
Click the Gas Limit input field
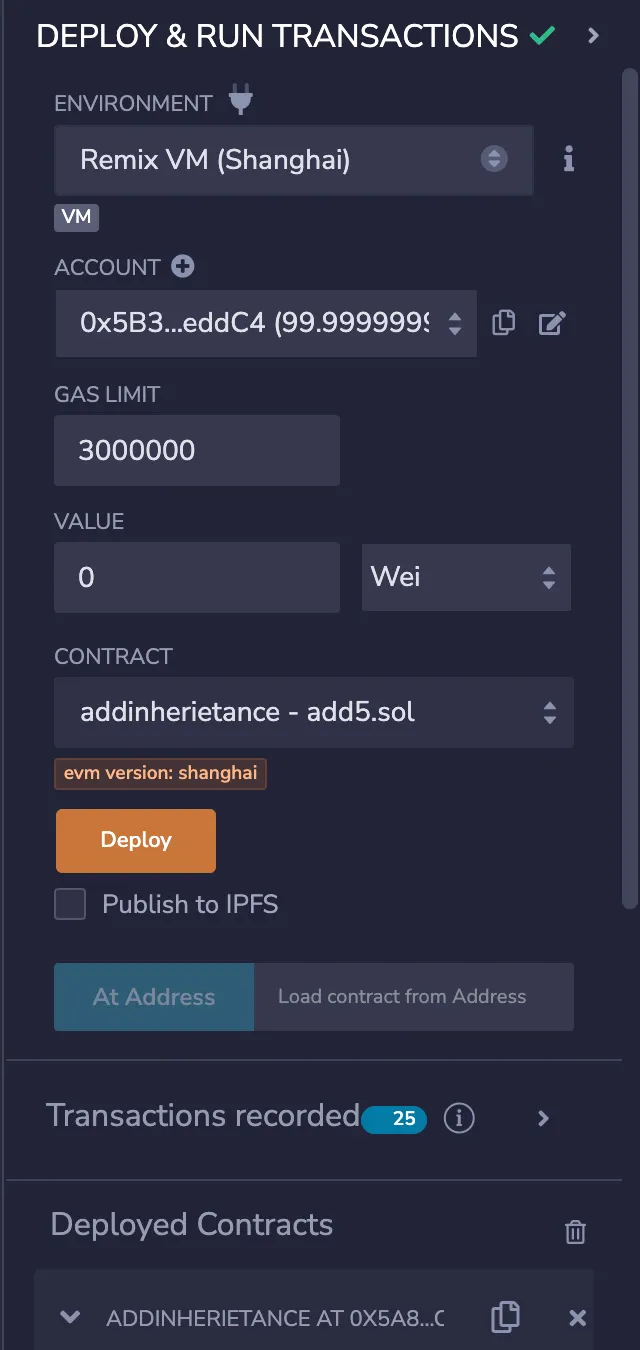pos(197,450)
